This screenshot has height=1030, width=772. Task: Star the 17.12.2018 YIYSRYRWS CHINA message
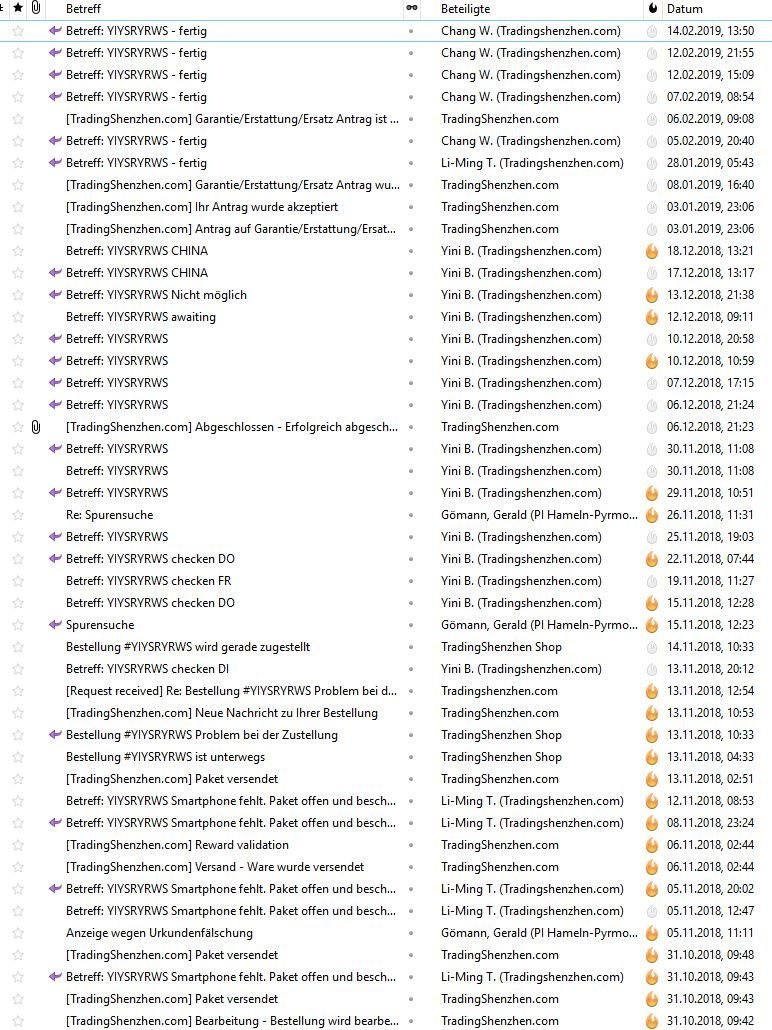[x=18, y=273]
